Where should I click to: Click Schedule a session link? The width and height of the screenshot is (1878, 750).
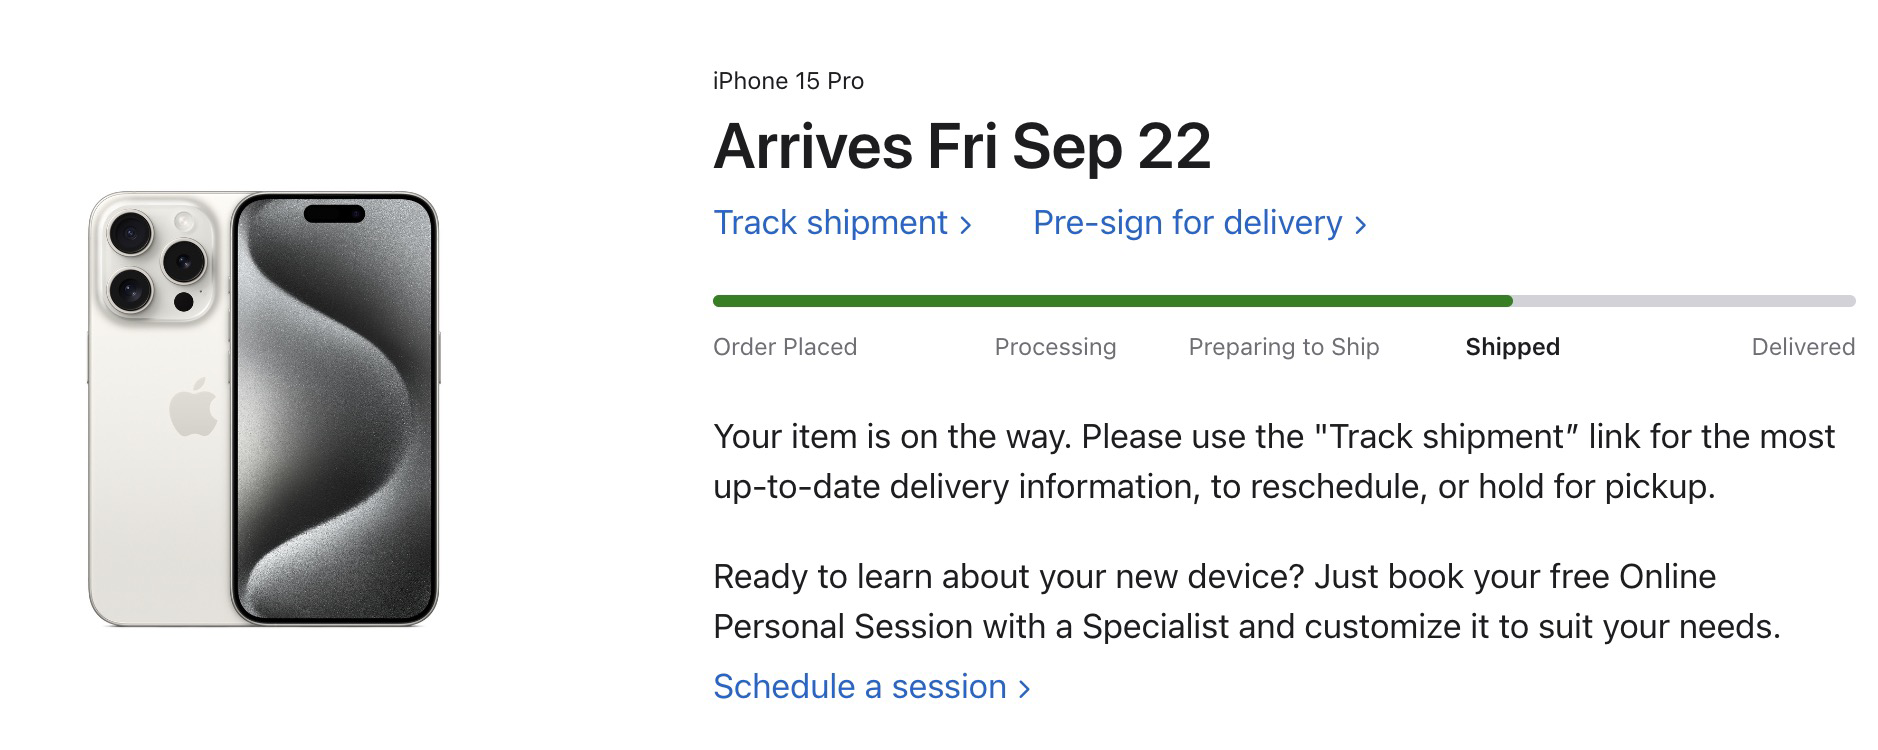871,687
